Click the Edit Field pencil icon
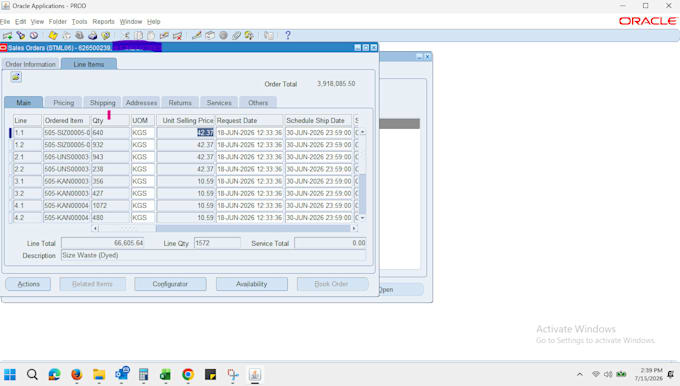The width and height of the screenshot is (680, 386). click(196, 36)
